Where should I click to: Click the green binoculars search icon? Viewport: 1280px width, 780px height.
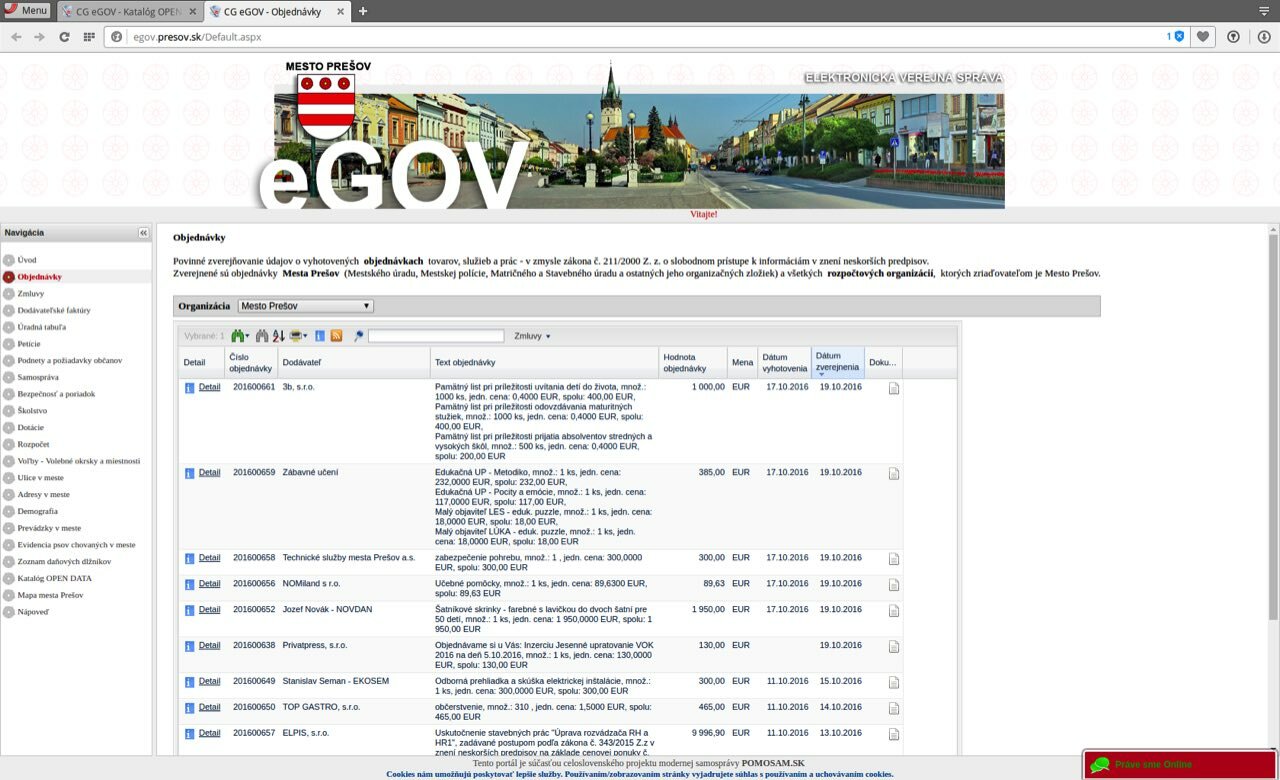pos(238,336)
